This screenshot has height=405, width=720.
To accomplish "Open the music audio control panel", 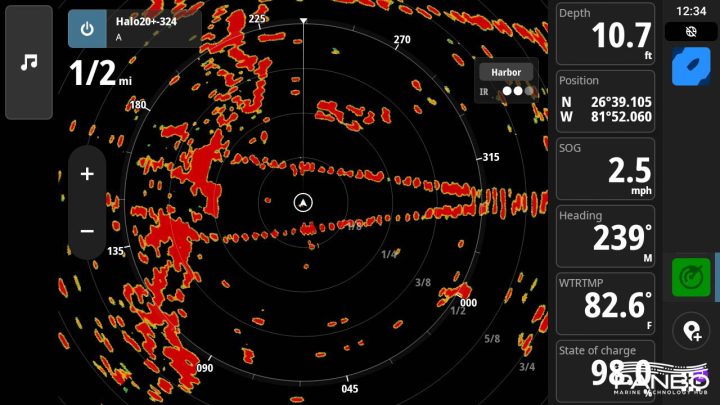I will click(29, 62).
